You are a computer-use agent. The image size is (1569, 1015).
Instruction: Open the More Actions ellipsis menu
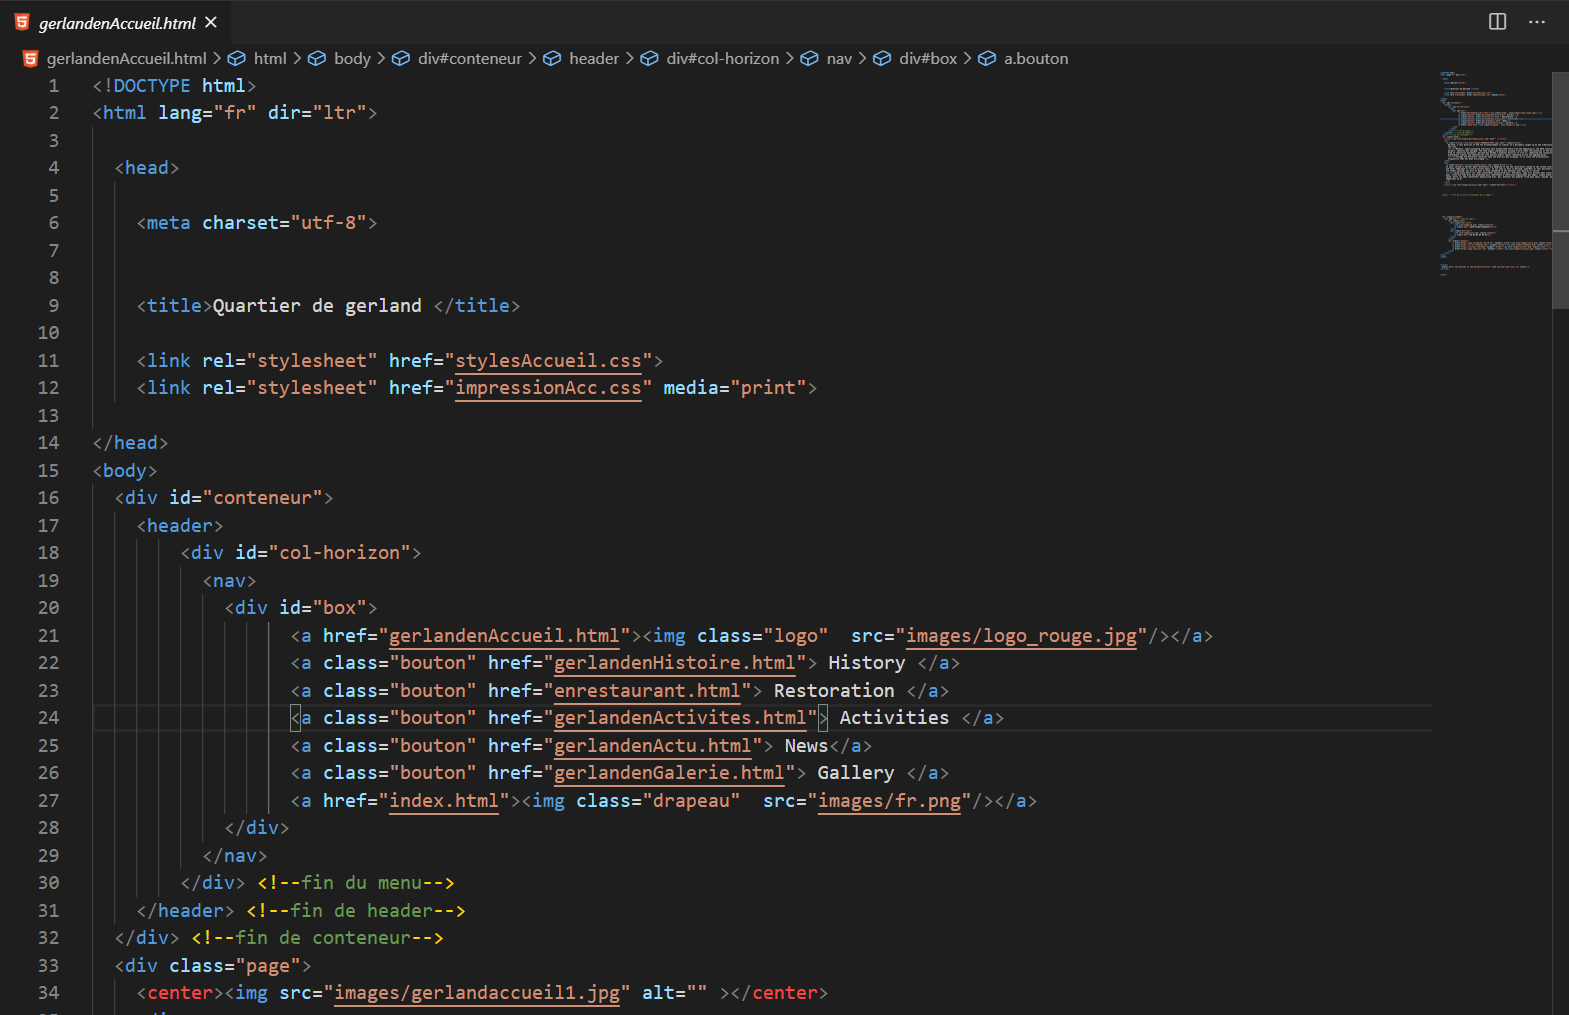coord(1537,22)
